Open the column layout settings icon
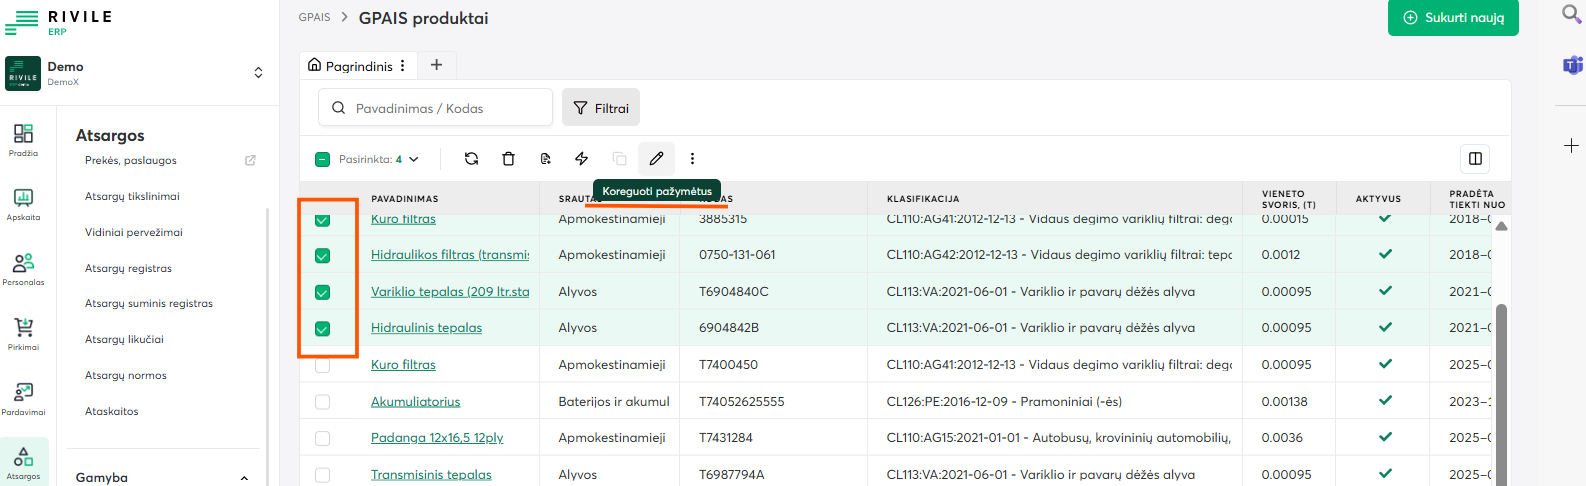The height and width of the screenshot is (486, 1586). 1475,158
